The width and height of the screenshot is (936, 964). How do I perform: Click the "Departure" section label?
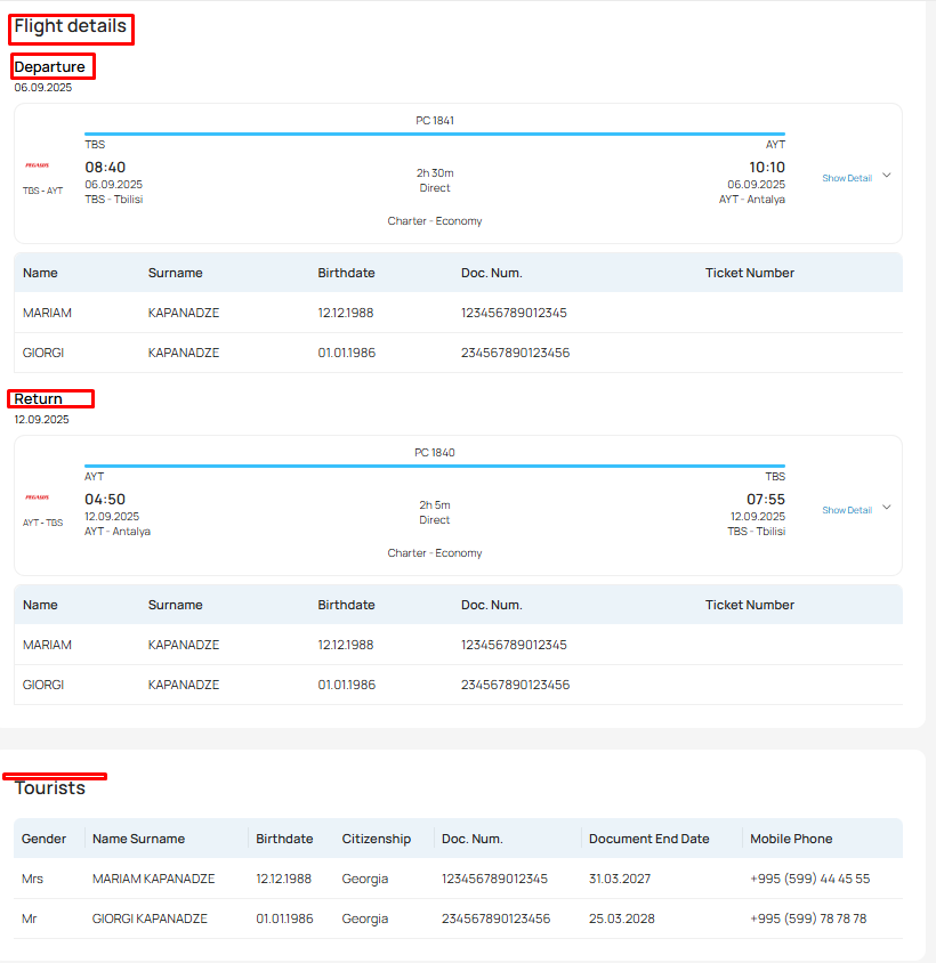click(50, 66)
